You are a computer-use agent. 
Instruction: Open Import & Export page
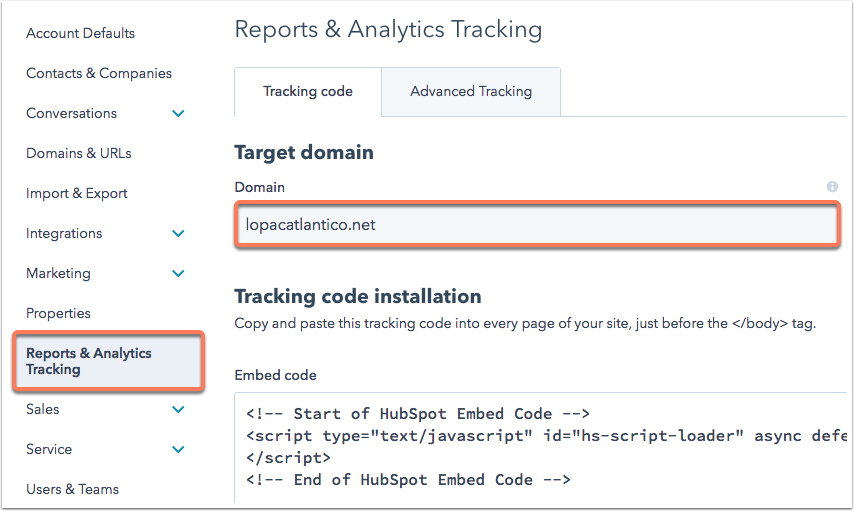pos(77,193)
